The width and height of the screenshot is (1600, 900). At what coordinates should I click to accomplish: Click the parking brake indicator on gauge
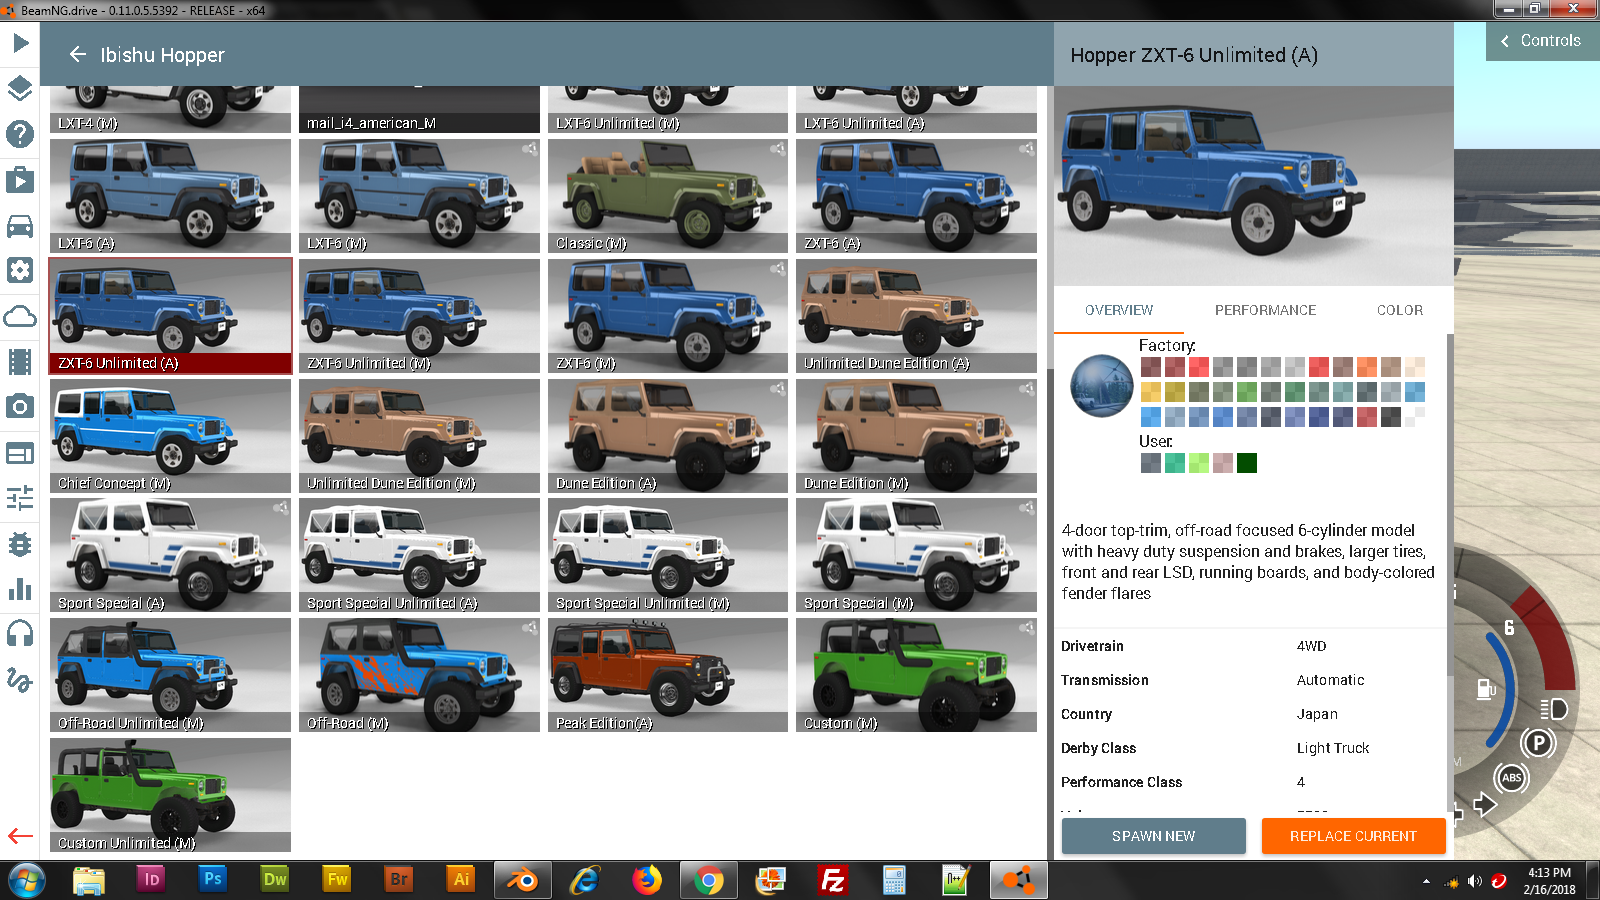click(1538, 743)
